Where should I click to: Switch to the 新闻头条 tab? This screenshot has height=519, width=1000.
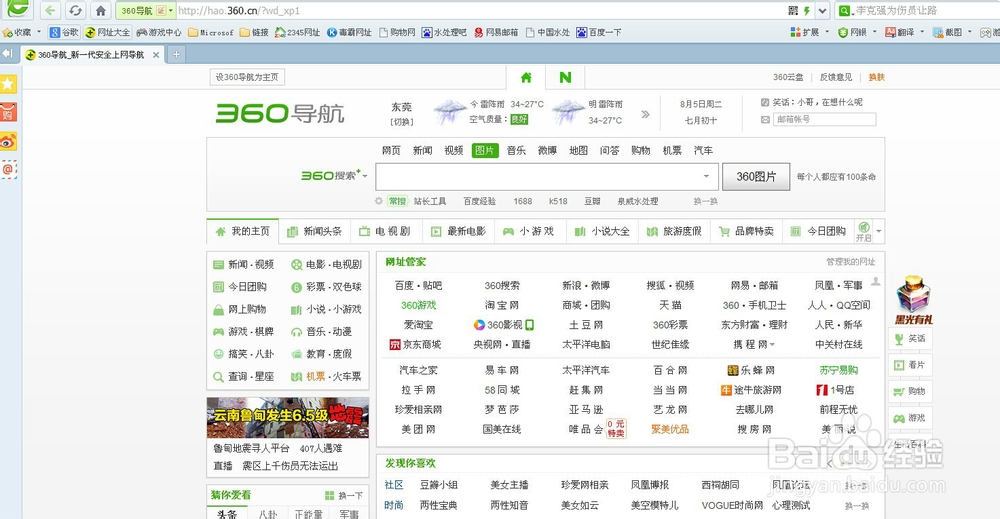[315, 231]
